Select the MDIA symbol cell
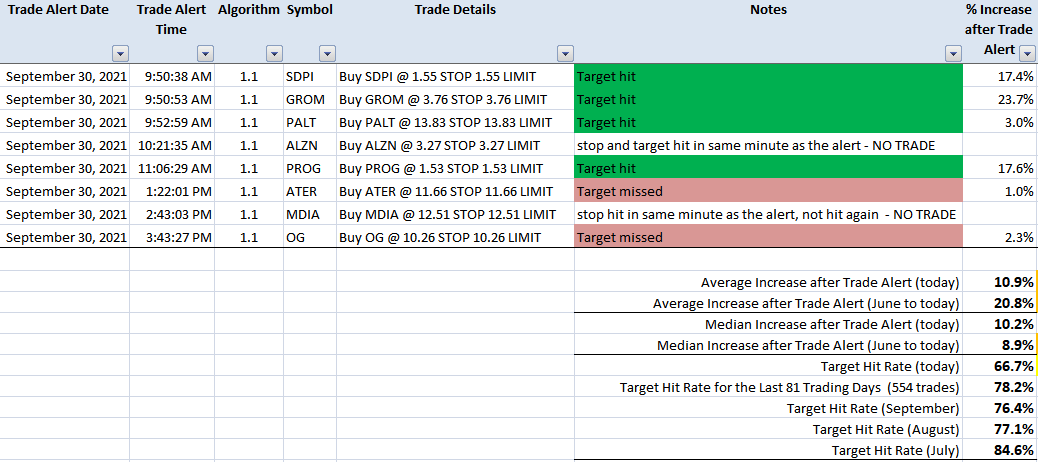 pos(310,214)
